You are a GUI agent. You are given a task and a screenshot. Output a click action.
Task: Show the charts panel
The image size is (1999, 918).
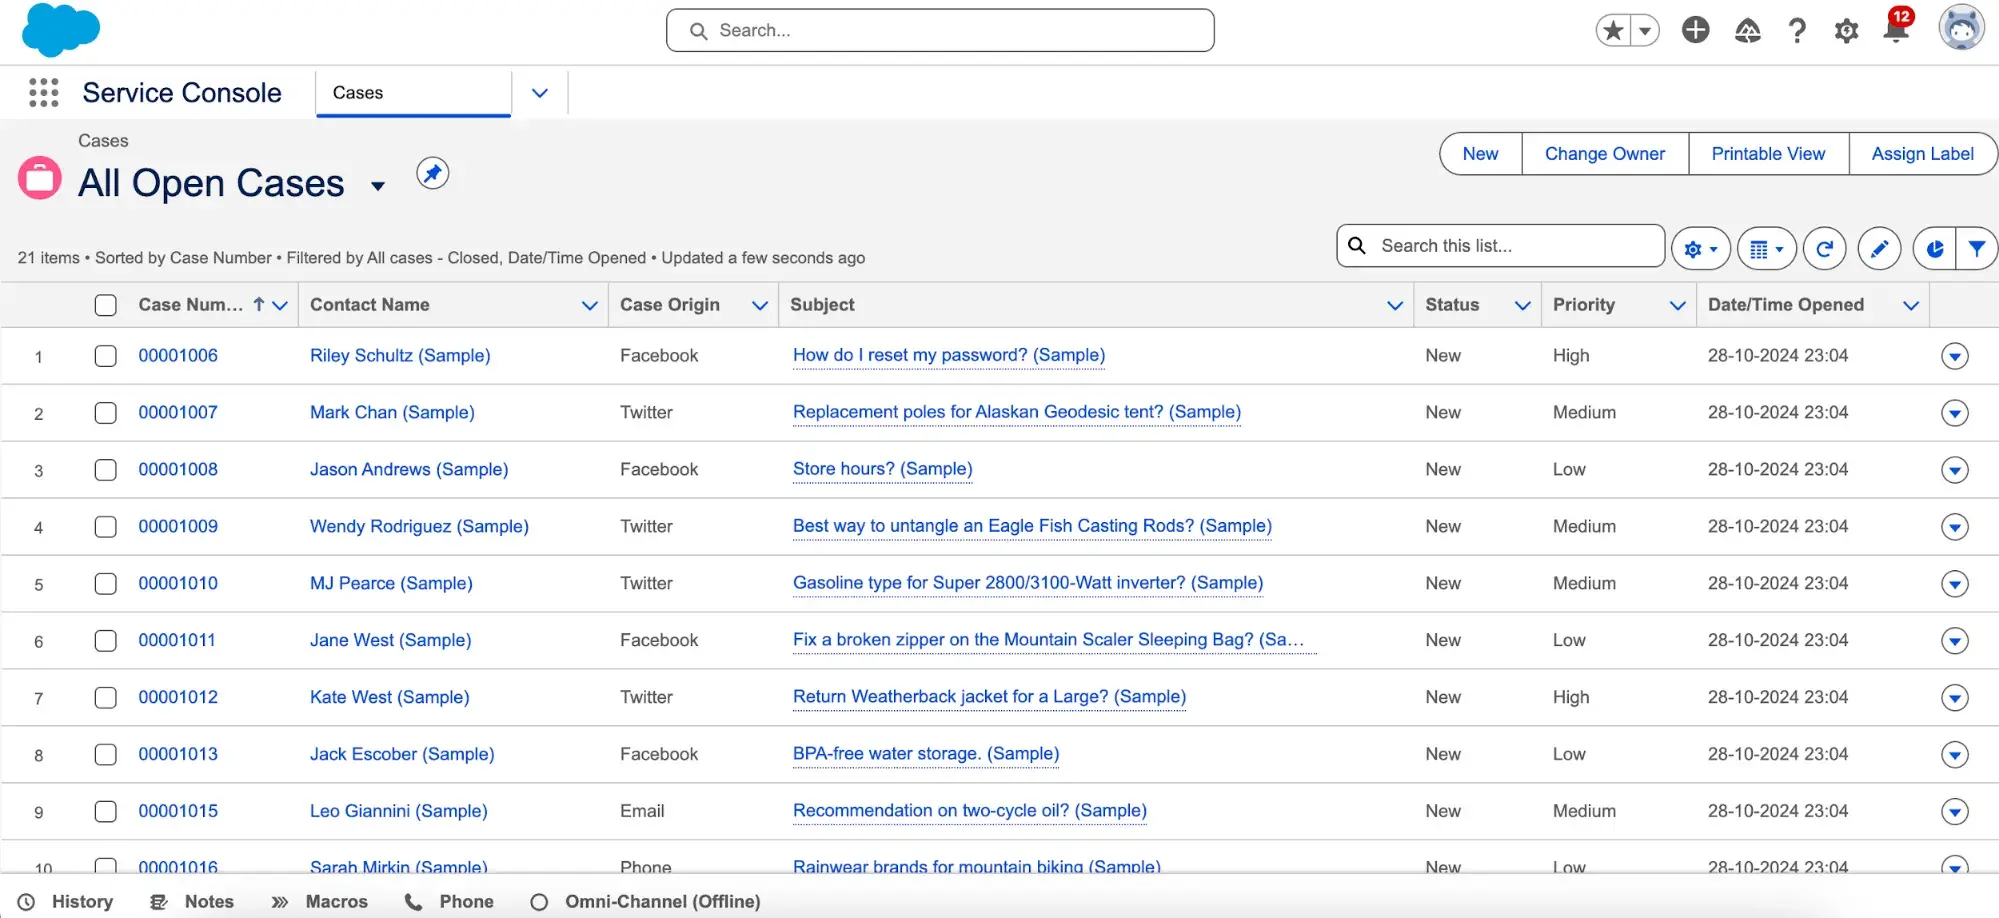1935,249
